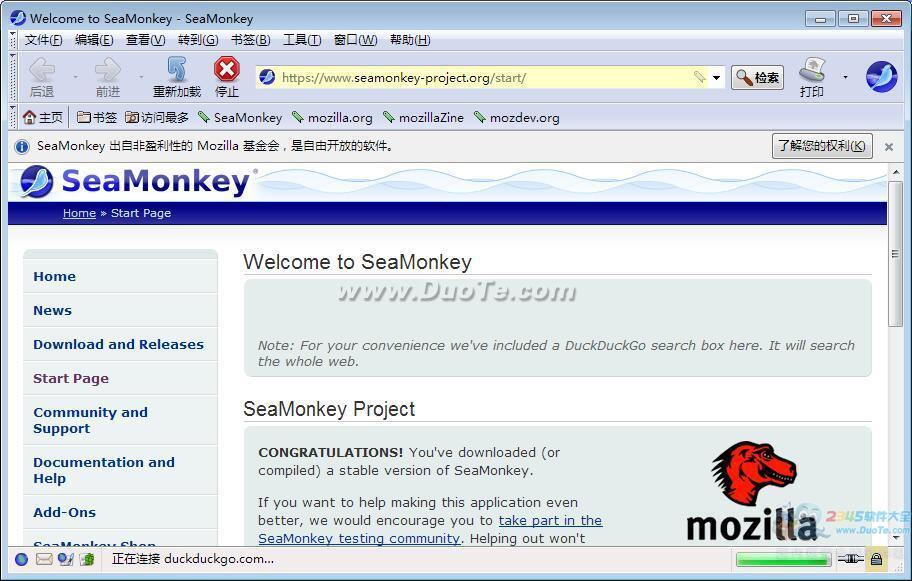Open the SeaMonkey bookmark in personal toolbar
912x581 pixels.
pos(240,117)
